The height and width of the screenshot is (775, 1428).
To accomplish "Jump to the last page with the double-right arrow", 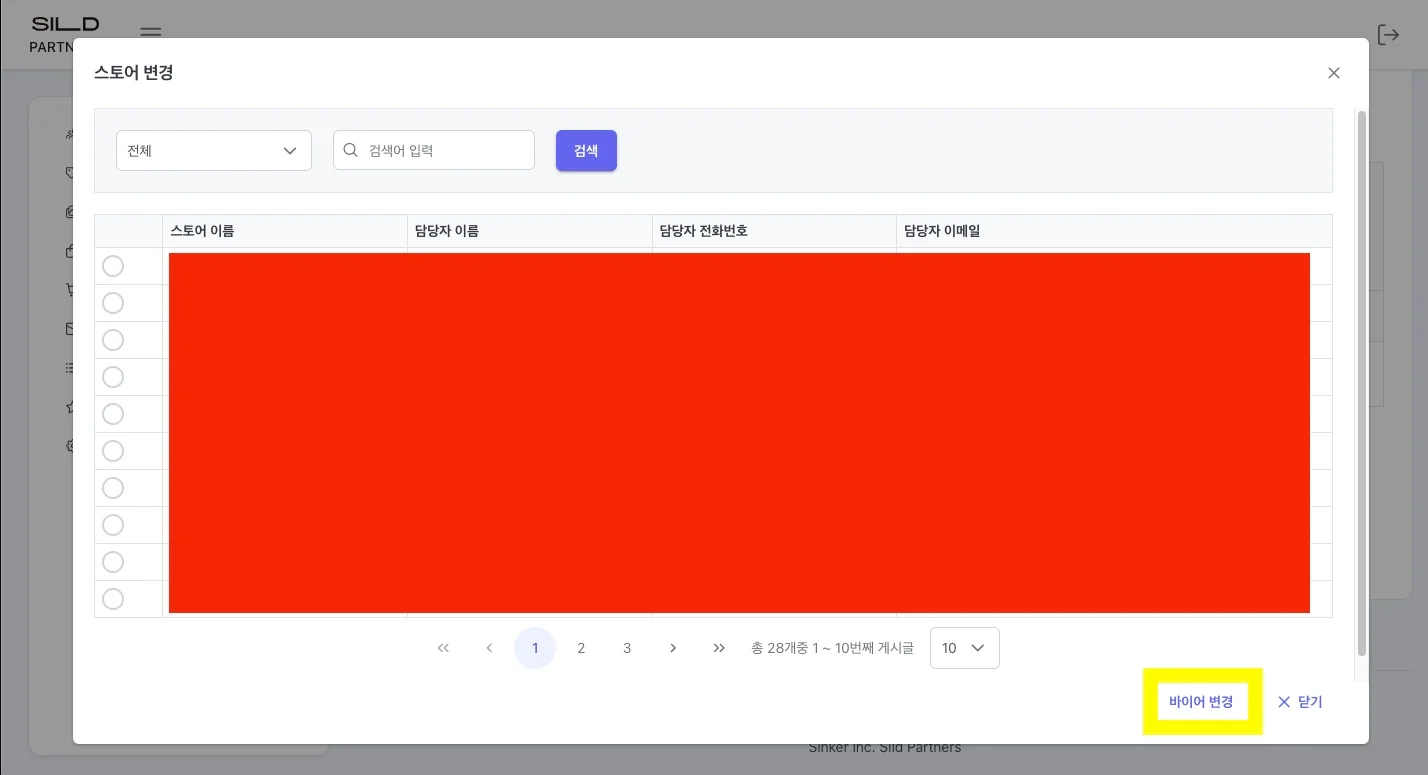I will point(719,648).
